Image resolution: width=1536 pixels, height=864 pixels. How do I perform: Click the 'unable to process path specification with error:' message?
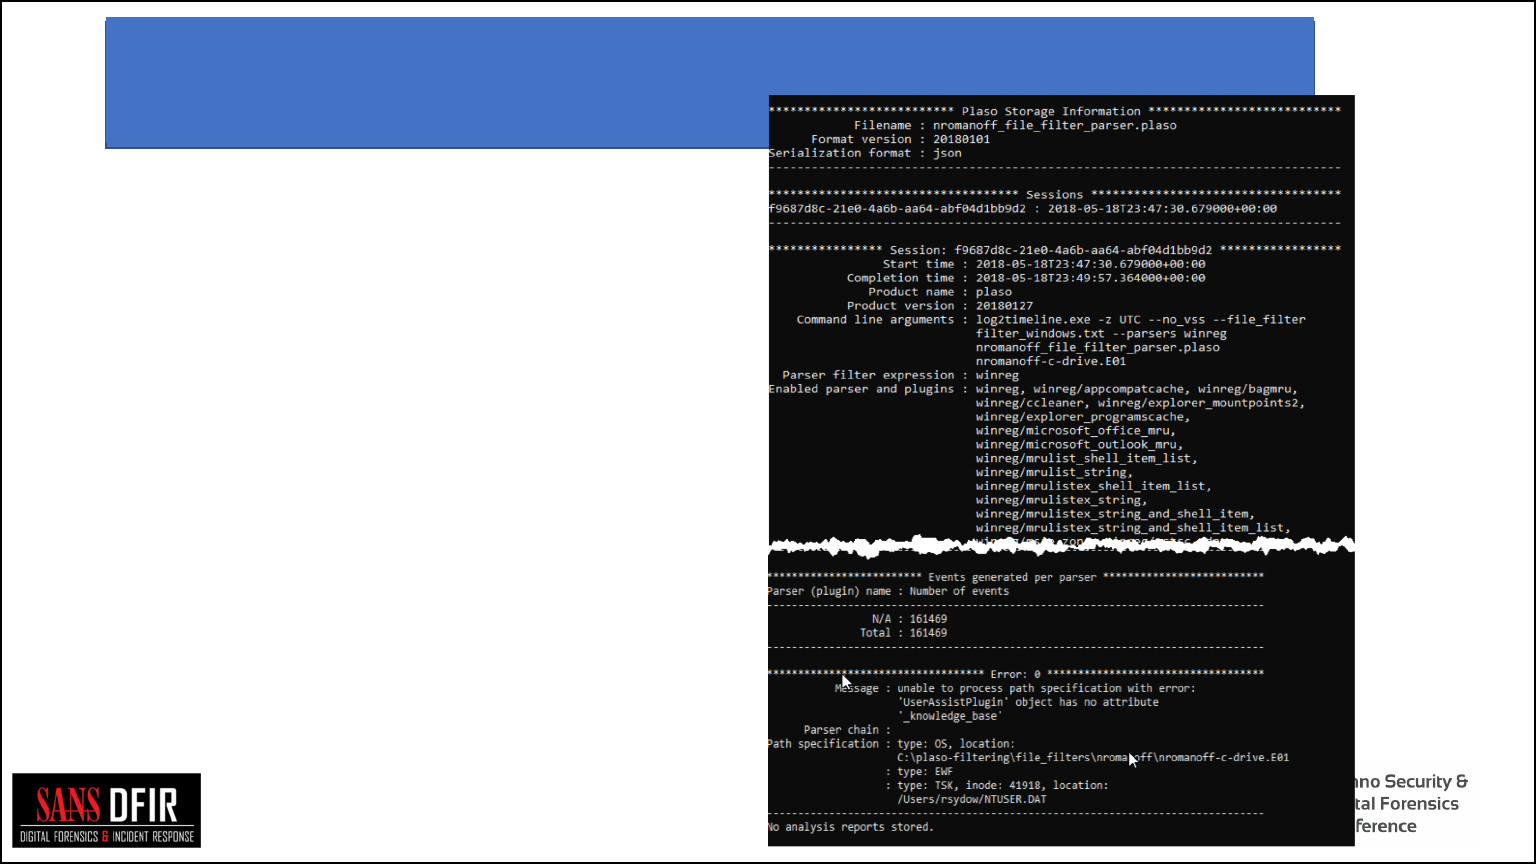[1046, 688]
